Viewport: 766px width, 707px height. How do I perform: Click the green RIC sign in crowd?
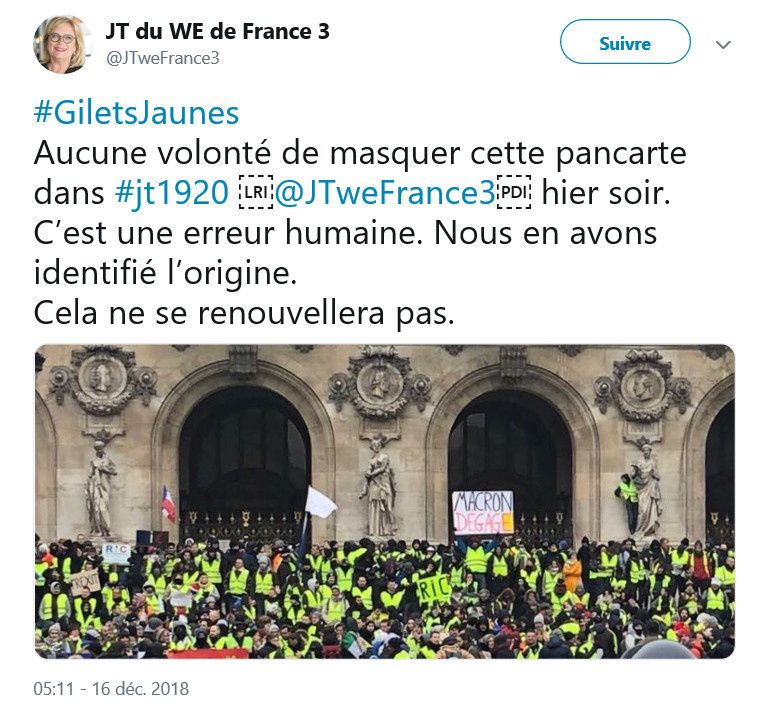pos(433,589)
